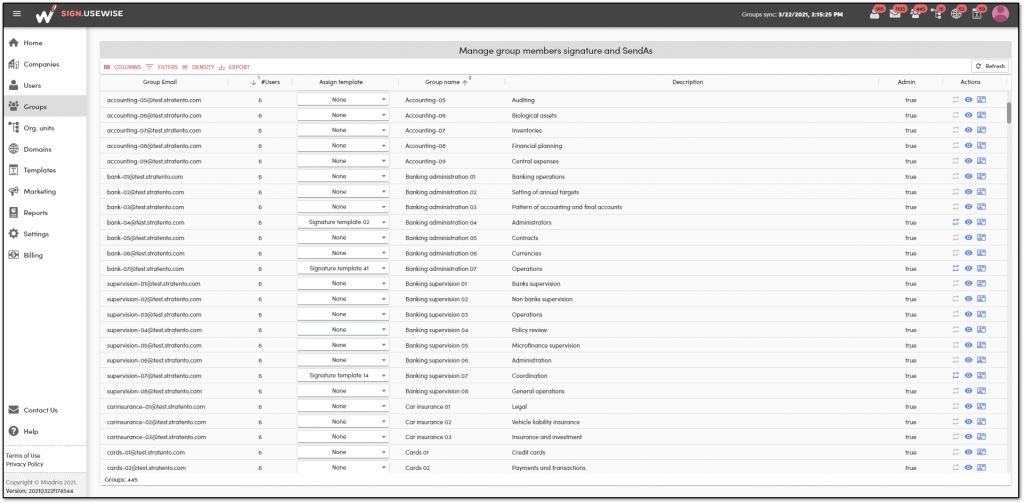Click the Export button
This screenshot has height=503, width=1024.
[x=234, y=67]
